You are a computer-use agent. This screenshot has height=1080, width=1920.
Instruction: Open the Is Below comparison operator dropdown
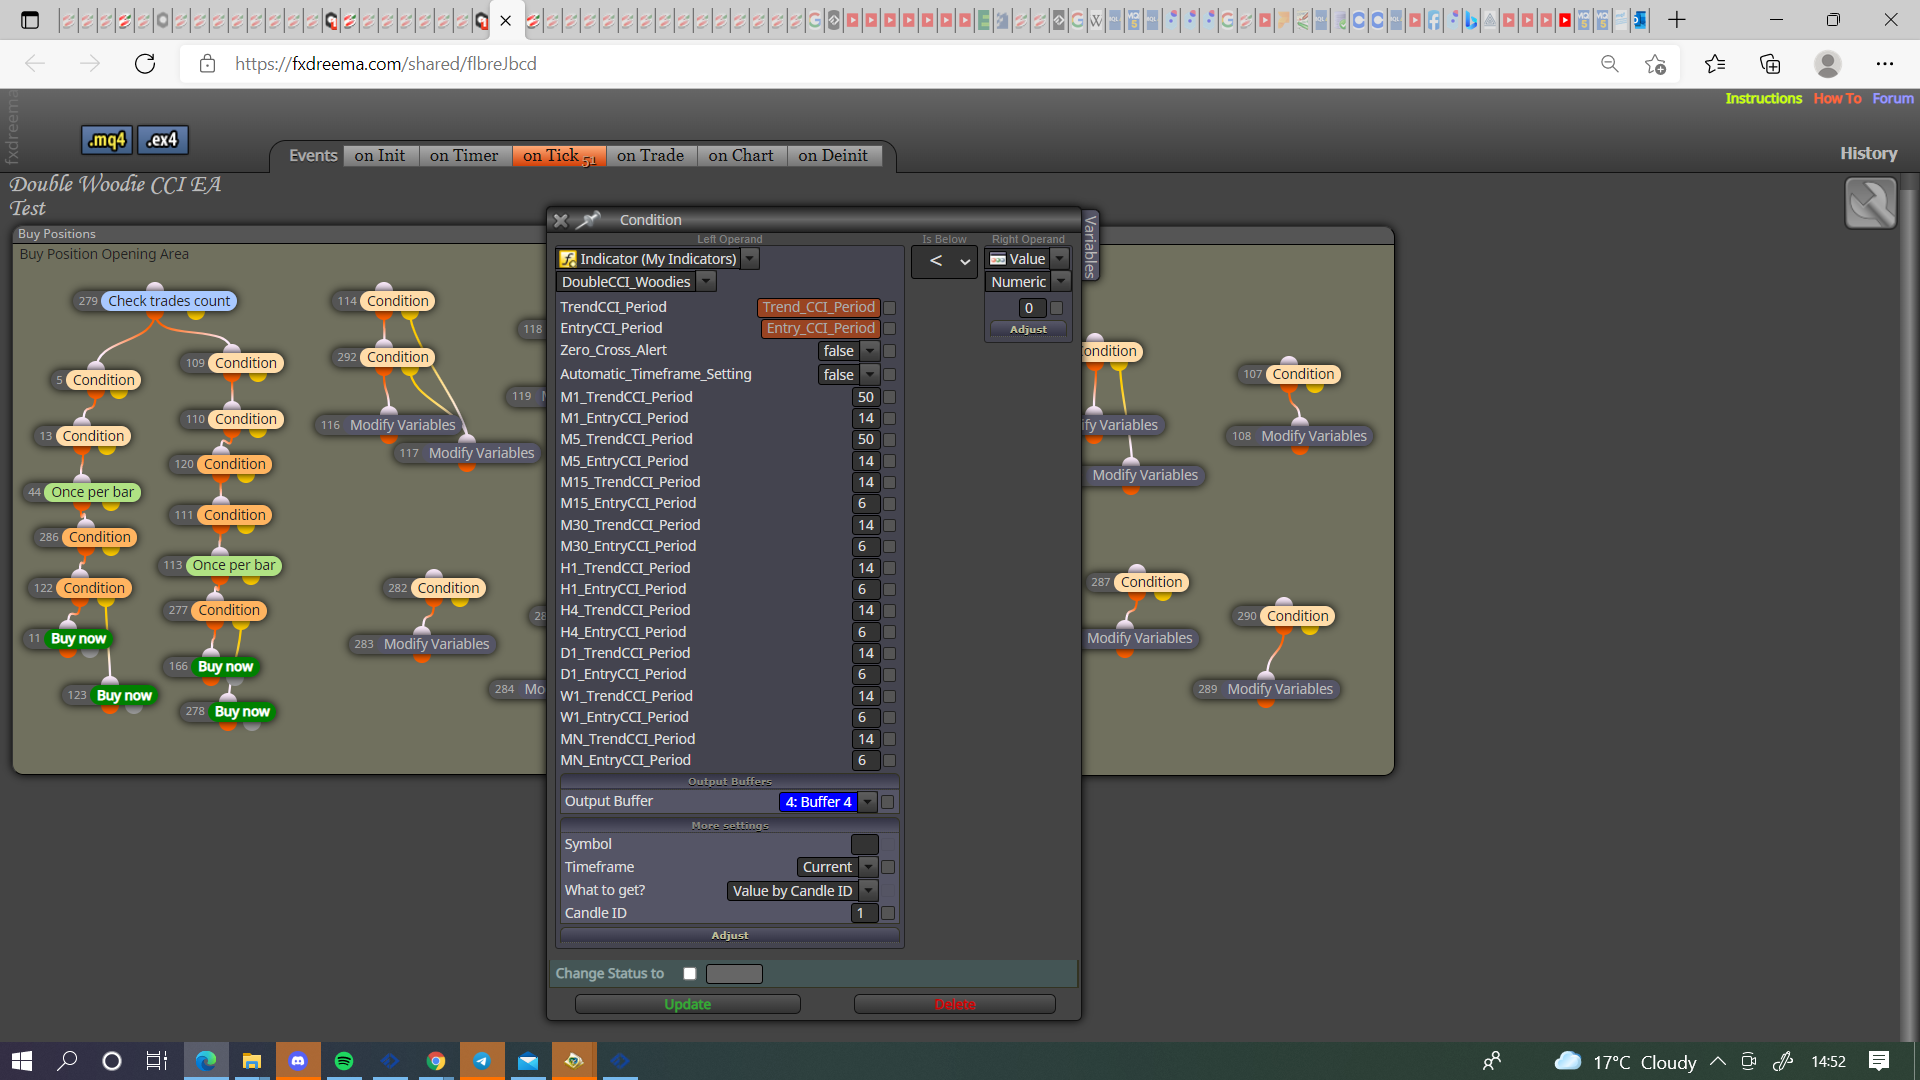(945, 261)
